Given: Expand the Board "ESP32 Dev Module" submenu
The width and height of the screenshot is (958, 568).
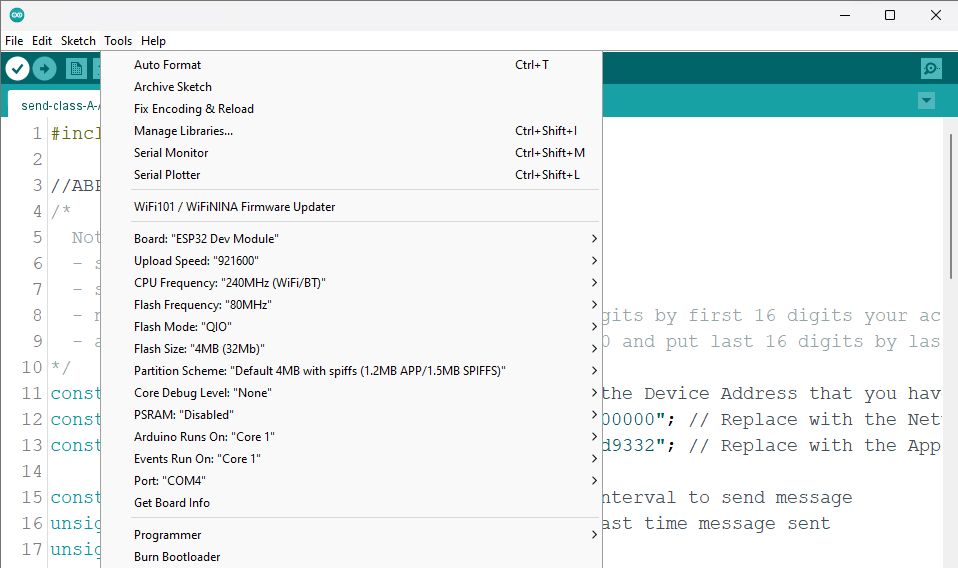Looking at the screenshot, I should tap(365, 239).
